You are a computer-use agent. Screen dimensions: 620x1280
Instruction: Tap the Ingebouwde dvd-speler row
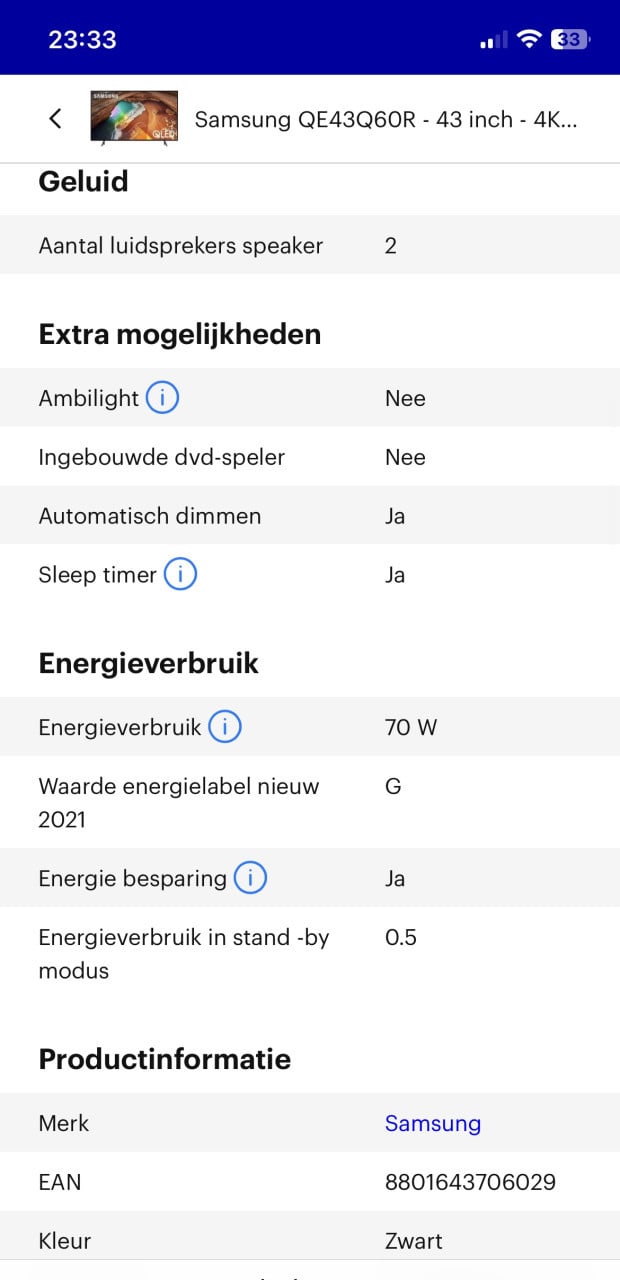coord(310,457)
